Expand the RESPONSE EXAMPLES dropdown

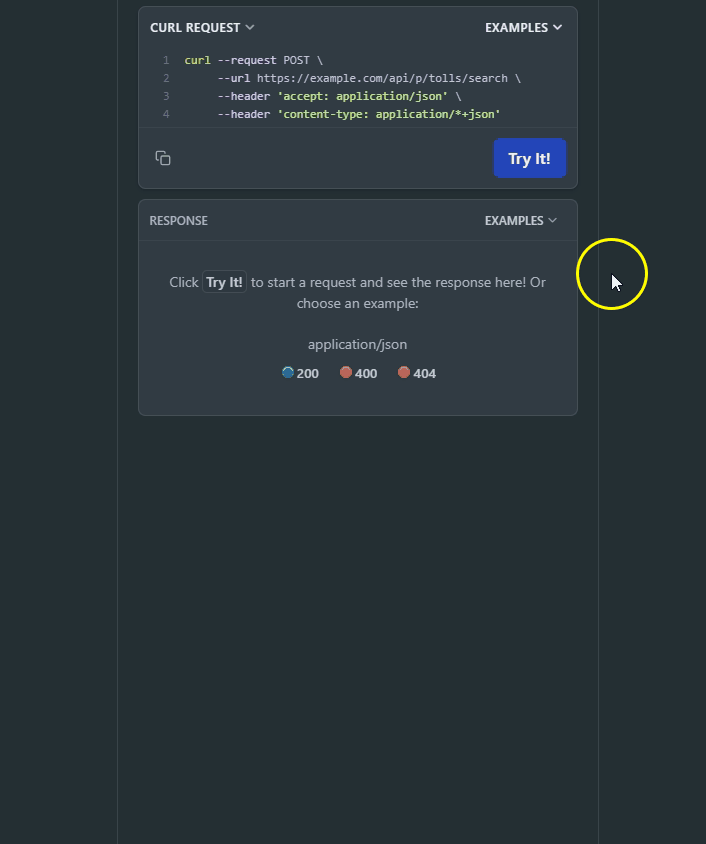pos(520,221)
